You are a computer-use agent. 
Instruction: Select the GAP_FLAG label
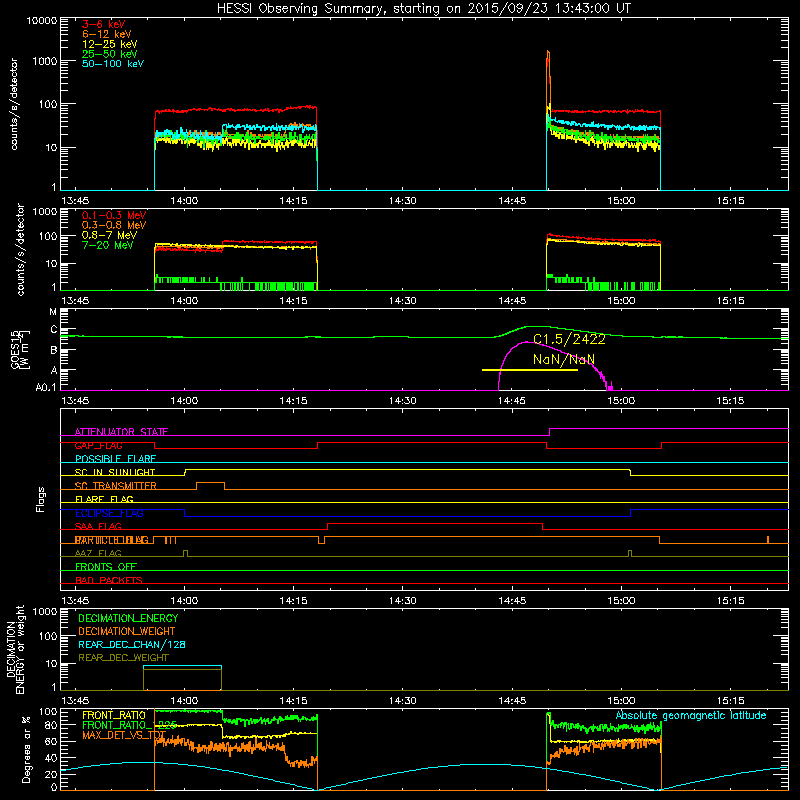pos(98,445)
